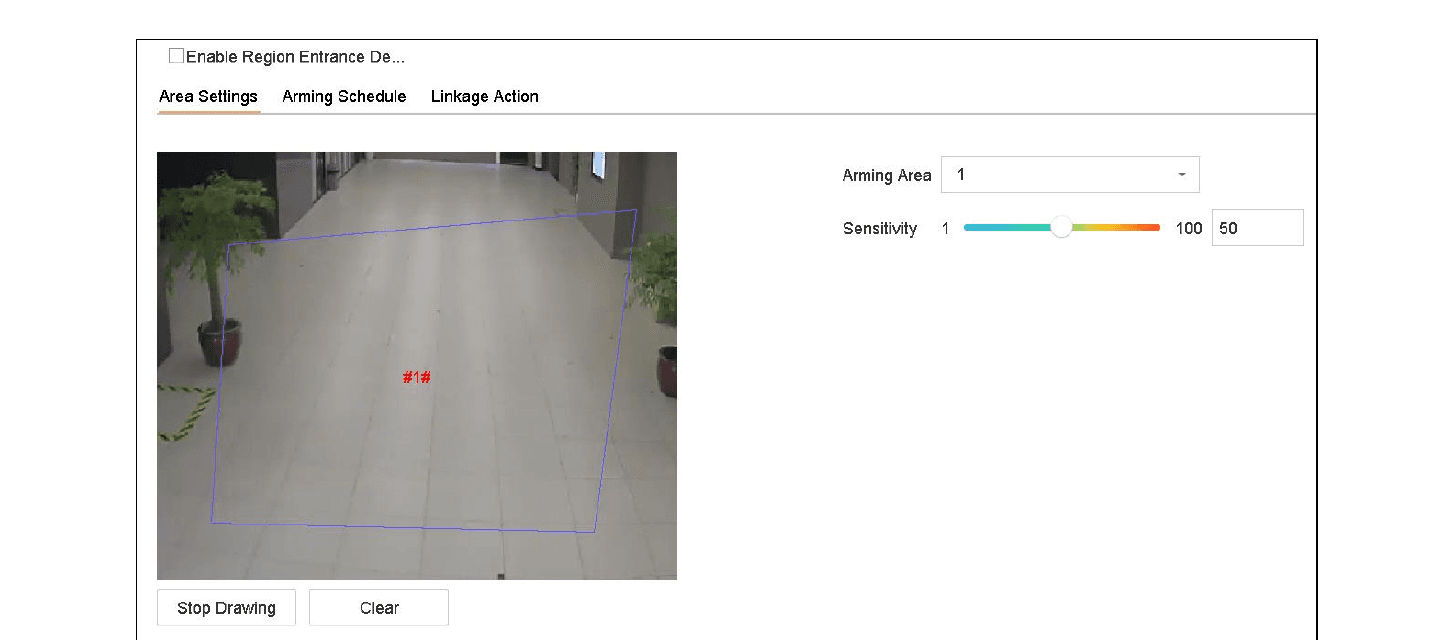Click the Arming Area dropdown arrow

tap(1182, 175)
